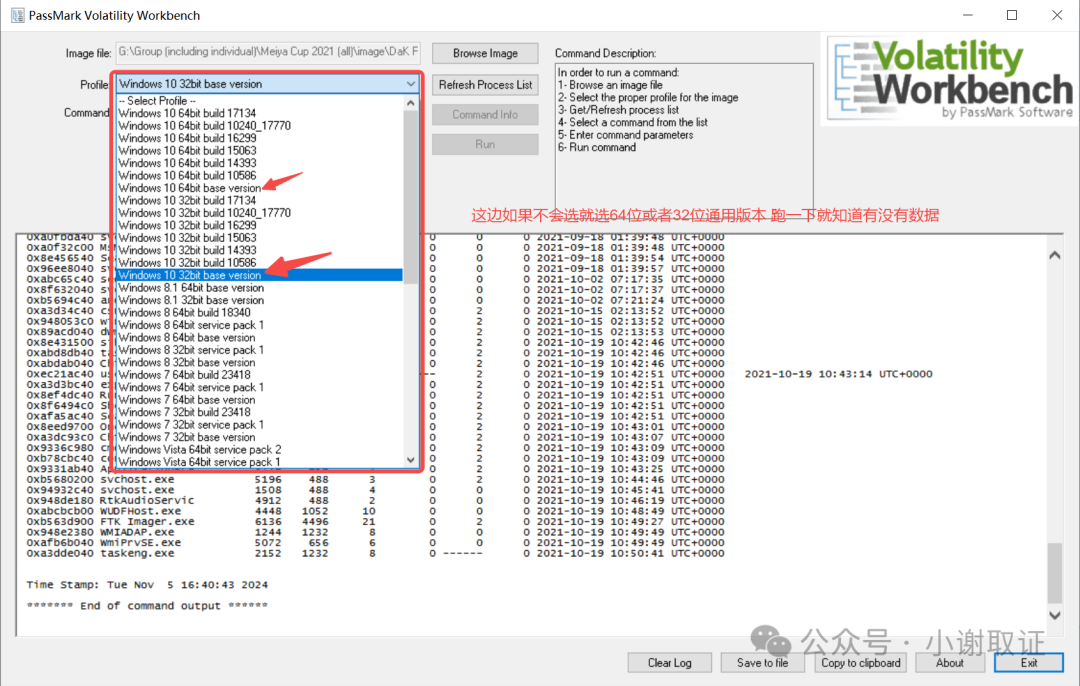The image size is (1080, 686).
Task: Click the WMIADAP.exe process row
Action: [x=375, y=532]
